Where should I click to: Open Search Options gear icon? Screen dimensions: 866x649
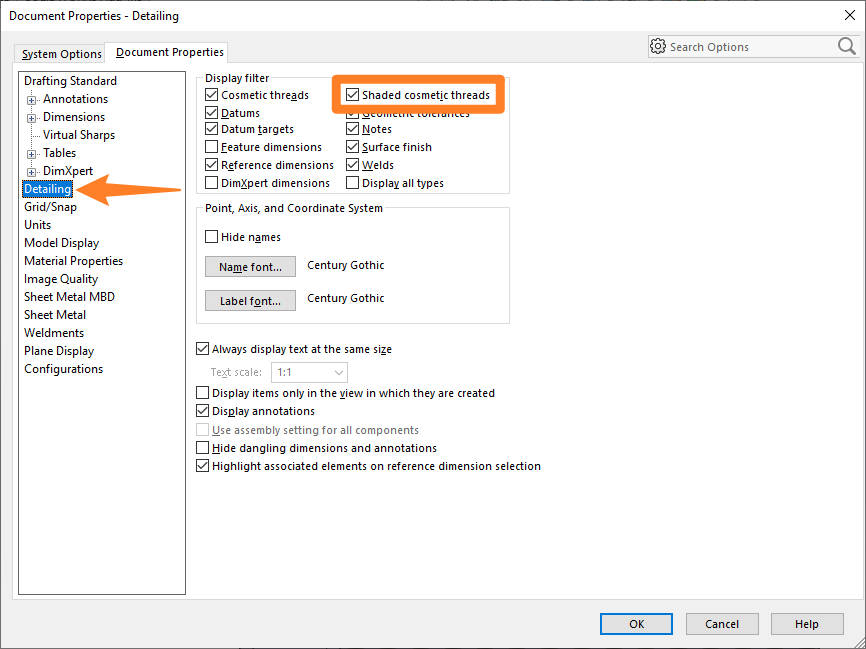tap(658, 46)
